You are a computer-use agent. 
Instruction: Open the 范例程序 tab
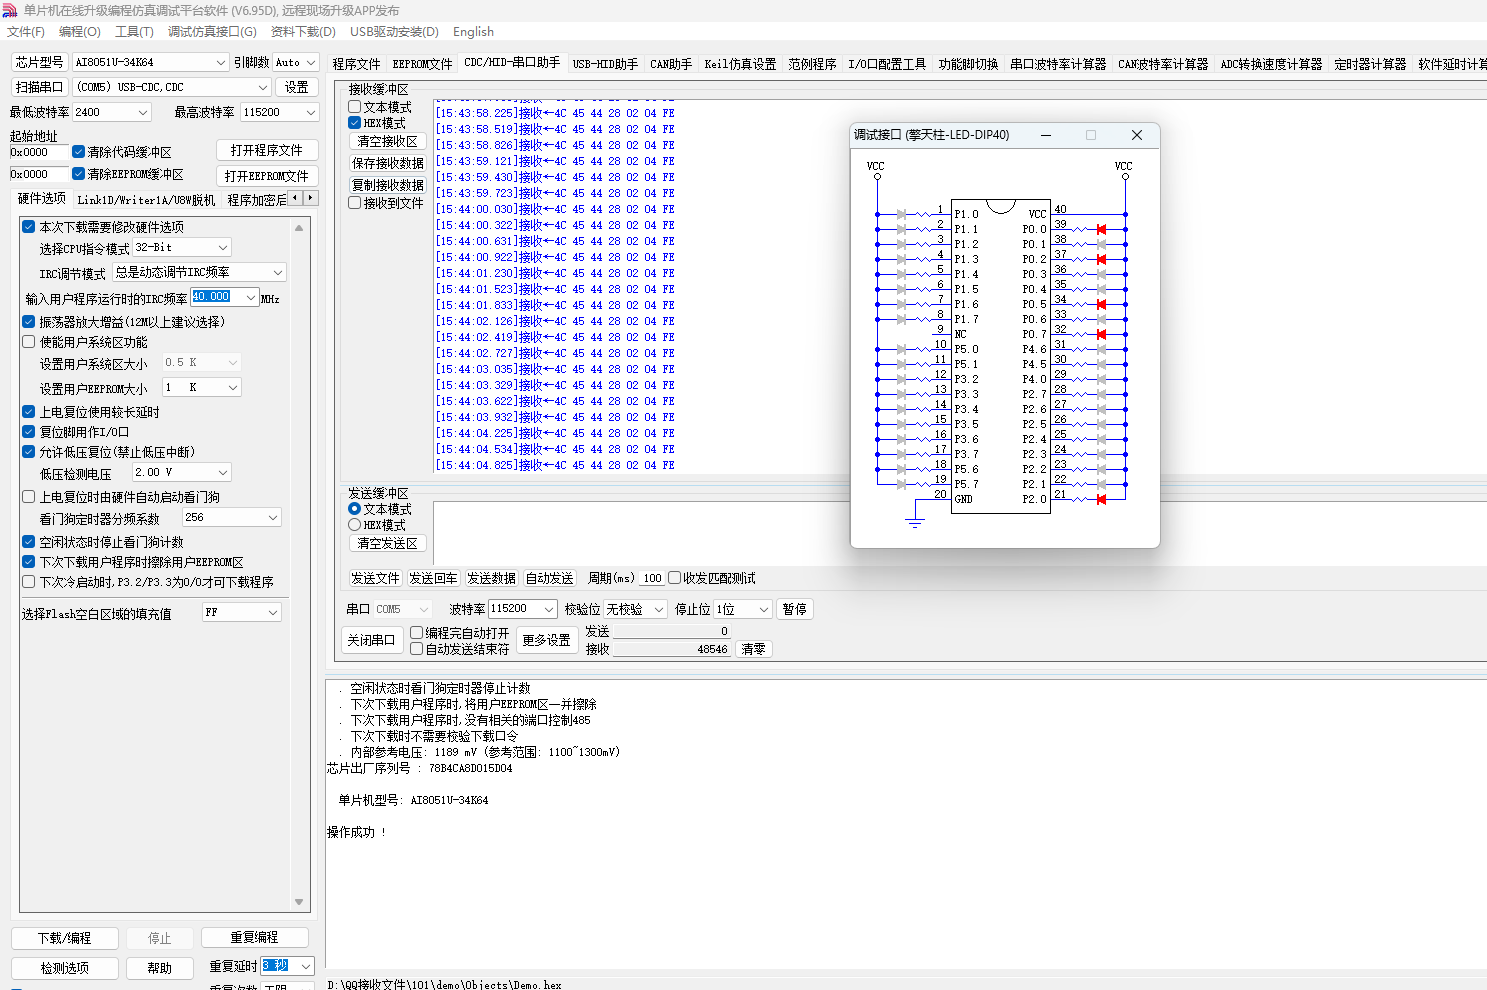(812, 64)
